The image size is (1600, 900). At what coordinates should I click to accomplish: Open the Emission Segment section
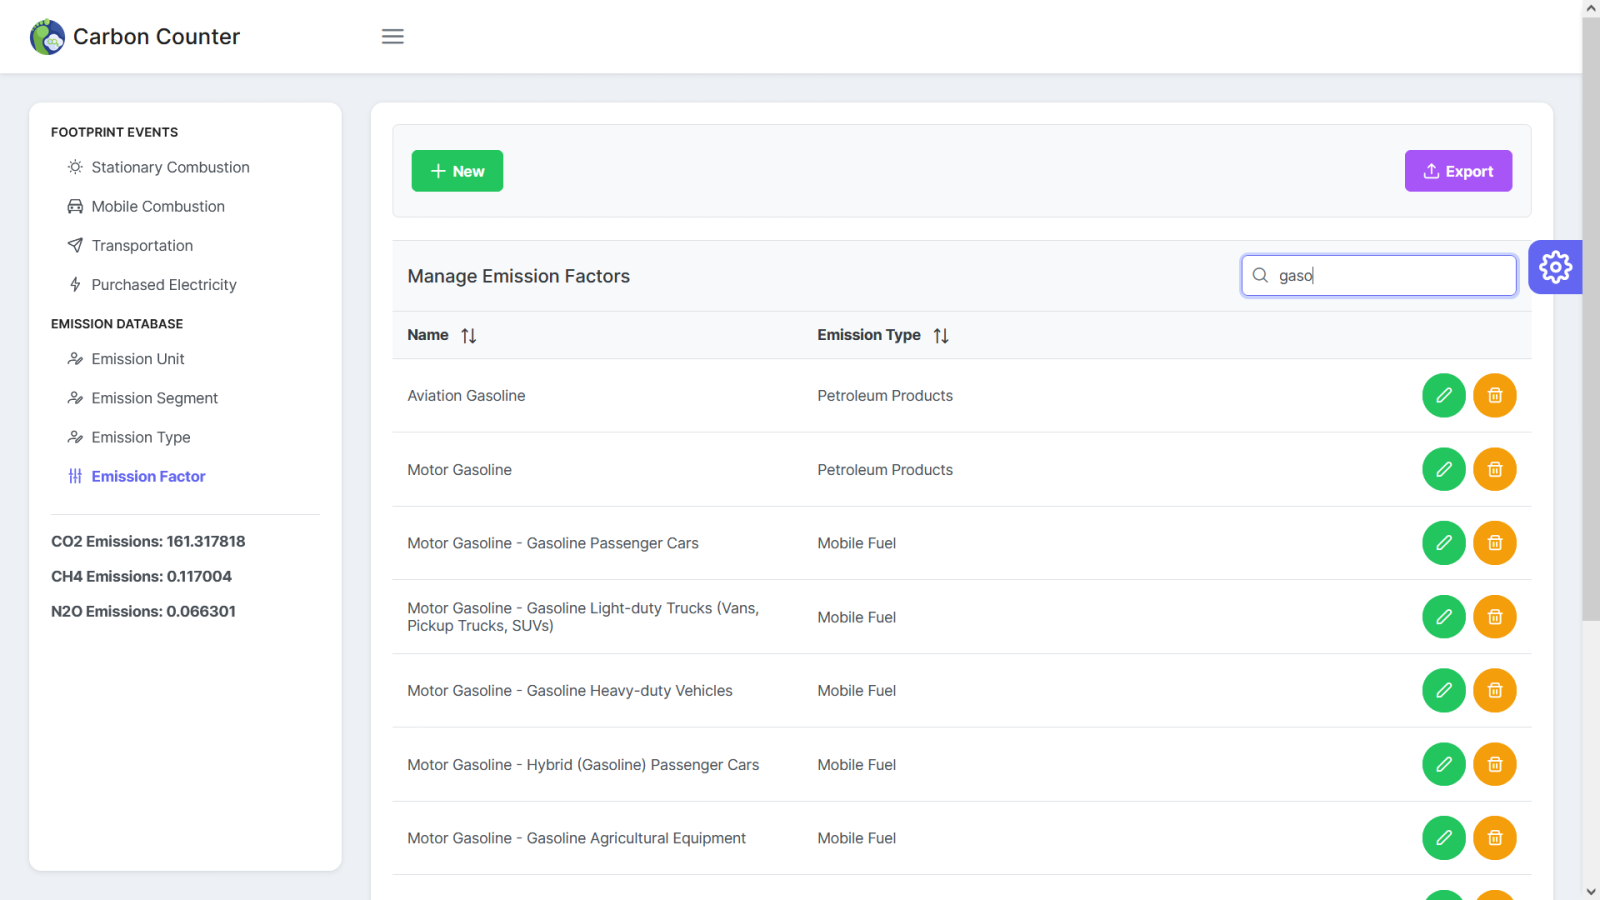click(x=154, y=398)
